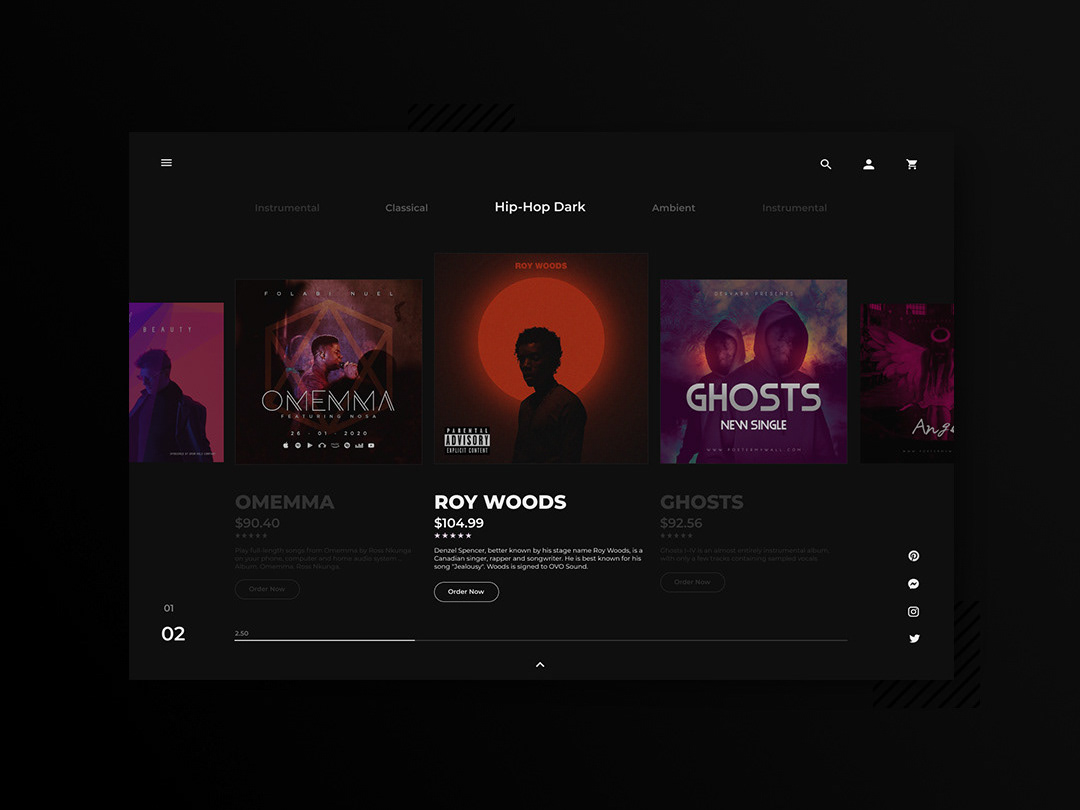Screen dimensions: 1080x810
Task: Go to page 01 indicator
Action: pyautogui.click(x=169, y=608)
